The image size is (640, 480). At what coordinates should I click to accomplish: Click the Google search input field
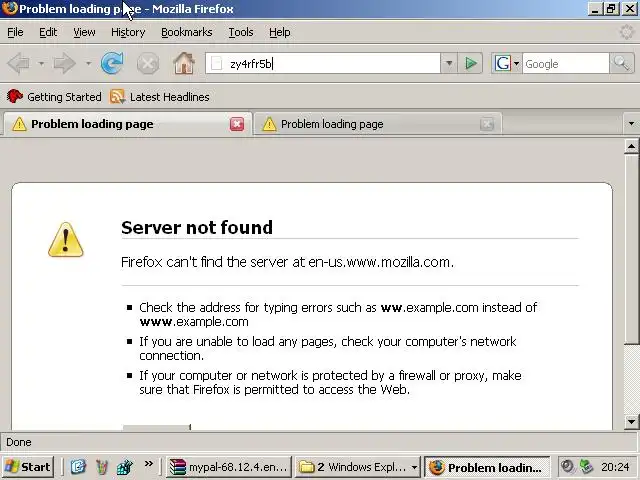coord(566,64)
